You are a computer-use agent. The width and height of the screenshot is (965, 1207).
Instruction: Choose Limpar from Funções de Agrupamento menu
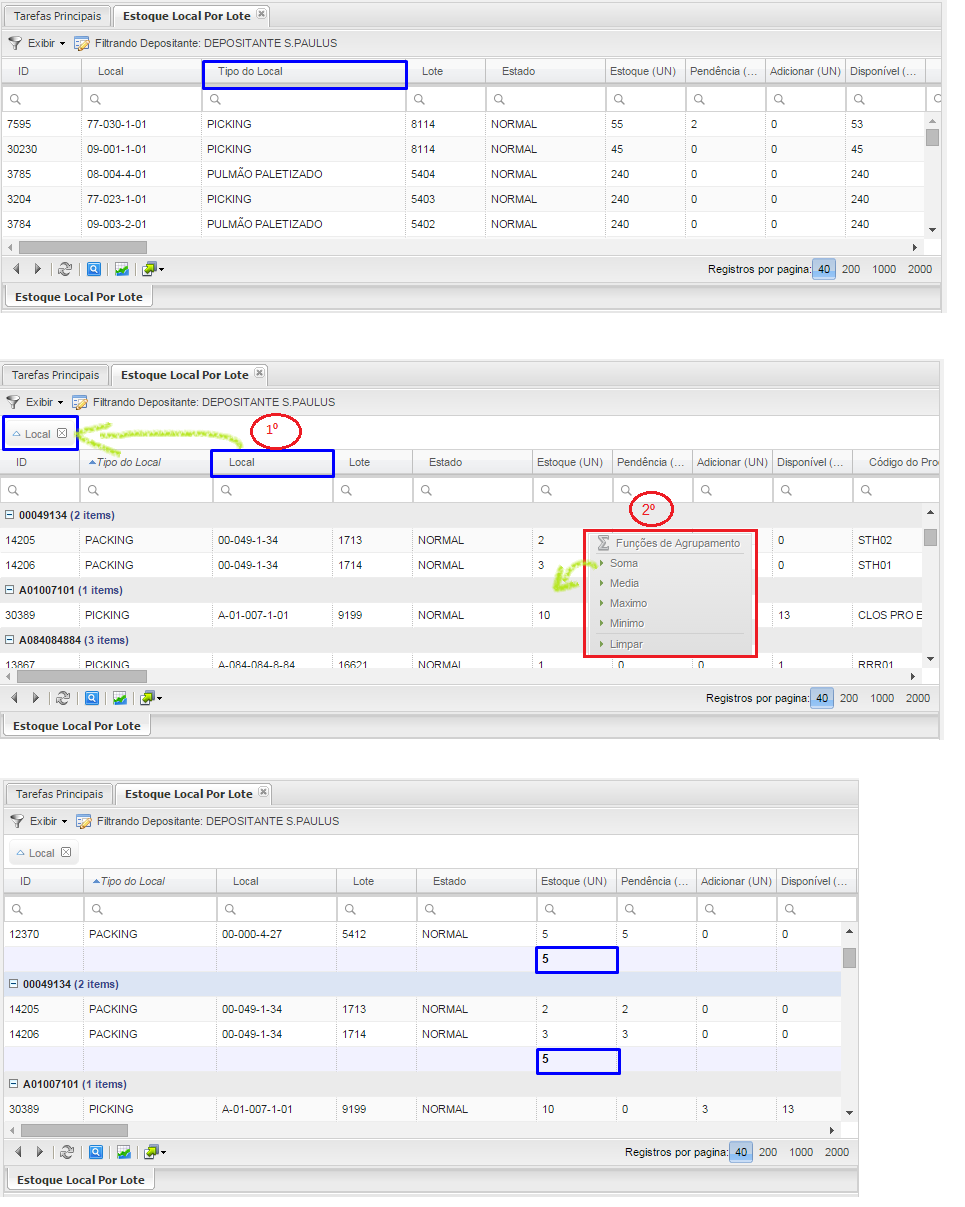click(626, 644)
